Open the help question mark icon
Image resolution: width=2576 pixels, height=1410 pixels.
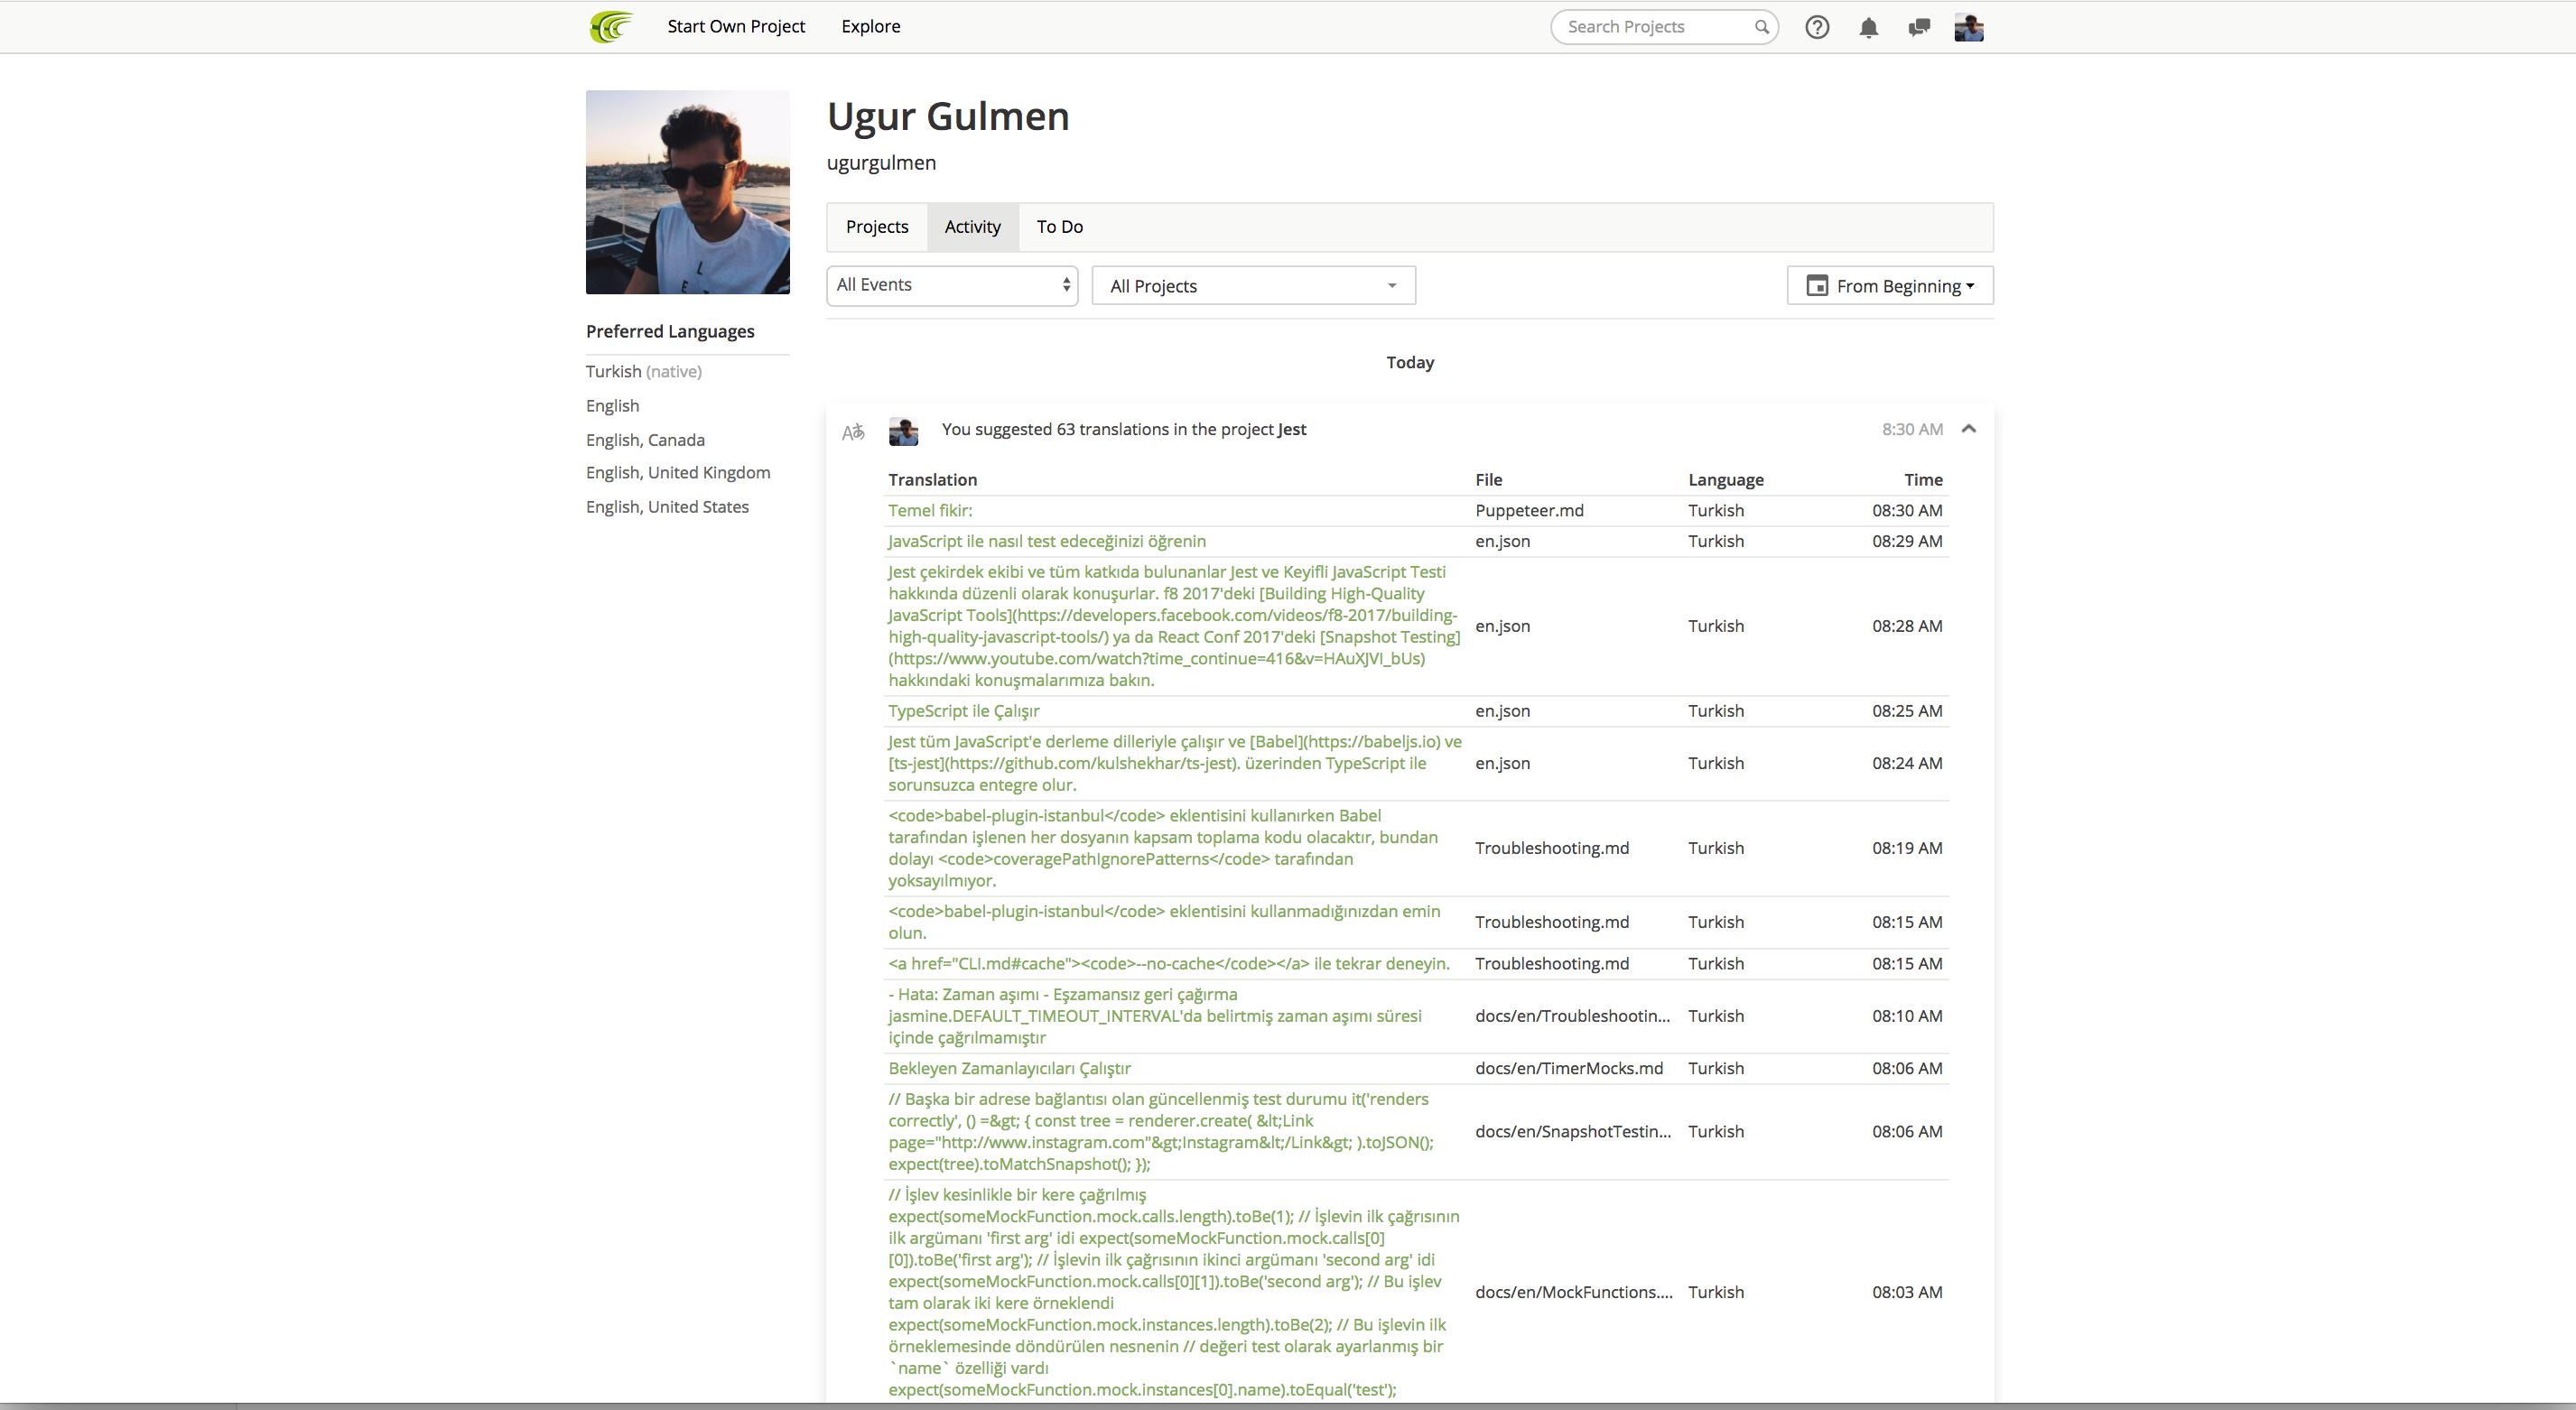(1817, 27)
